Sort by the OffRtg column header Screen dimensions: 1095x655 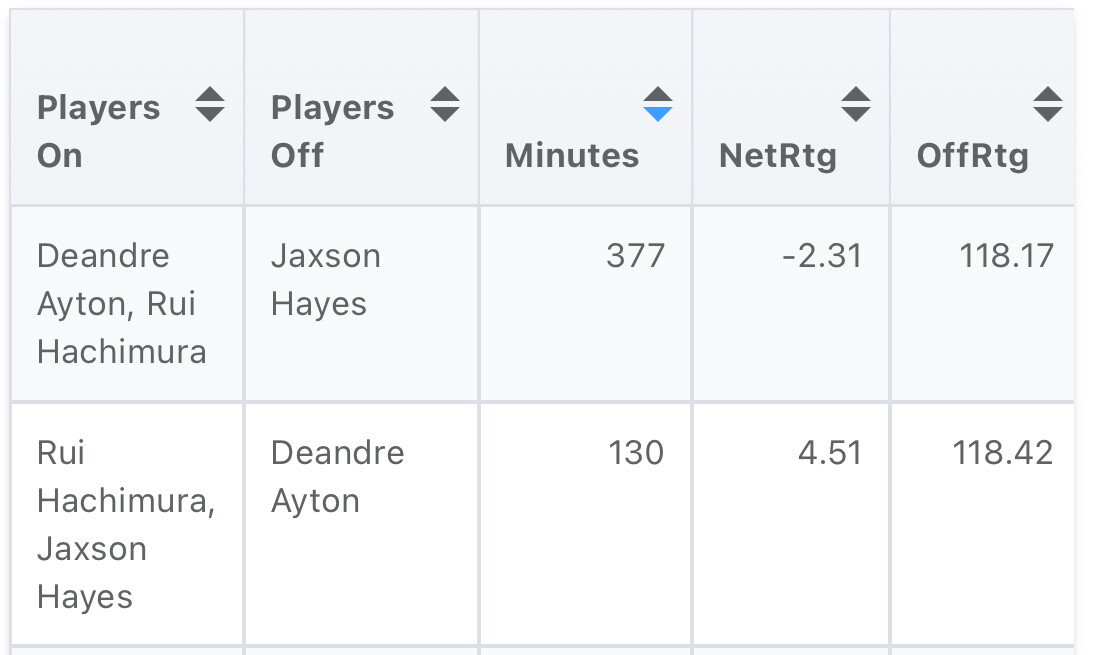click(972, 155)
